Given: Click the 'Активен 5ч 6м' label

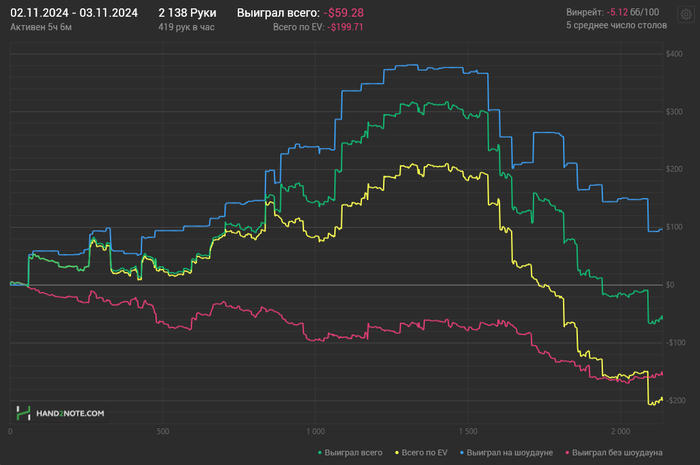Looking at the screenshot, I should [x=41, y=27].
